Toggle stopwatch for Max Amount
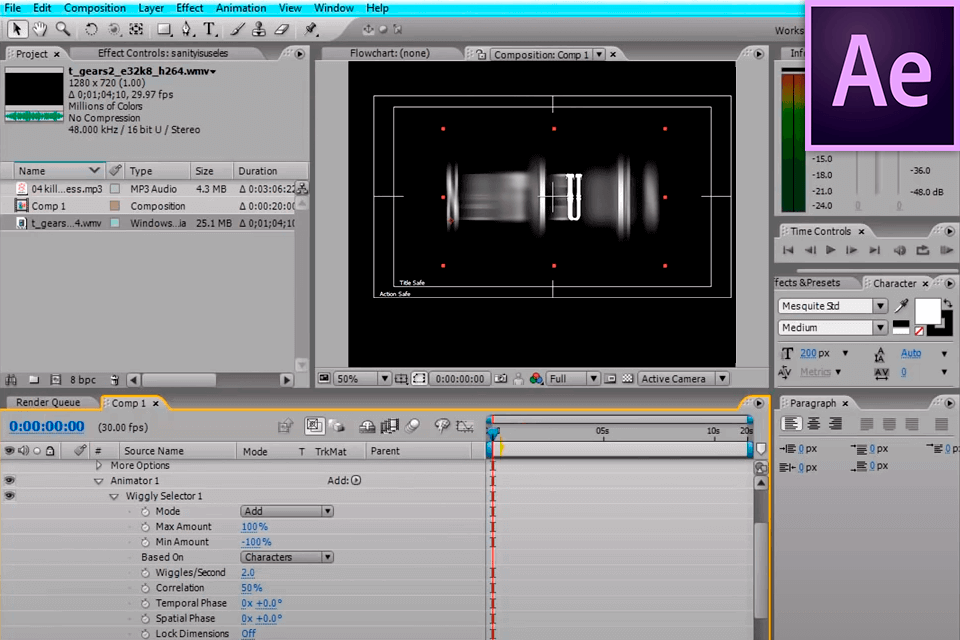This screenshot has width=960, height=640. pos(145,527)
